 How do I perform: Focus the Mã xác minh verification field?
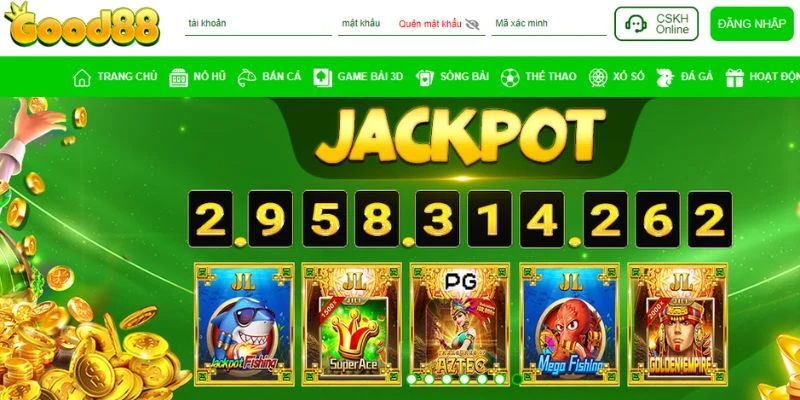click(549, 23)
